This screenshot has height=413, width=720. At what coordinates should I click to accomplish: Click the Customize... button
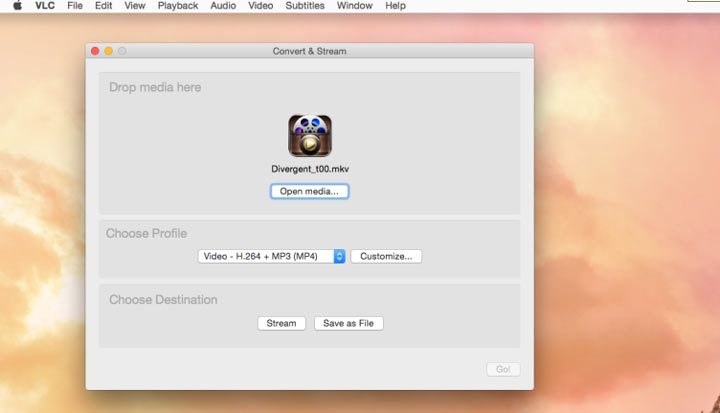(386, 256)
